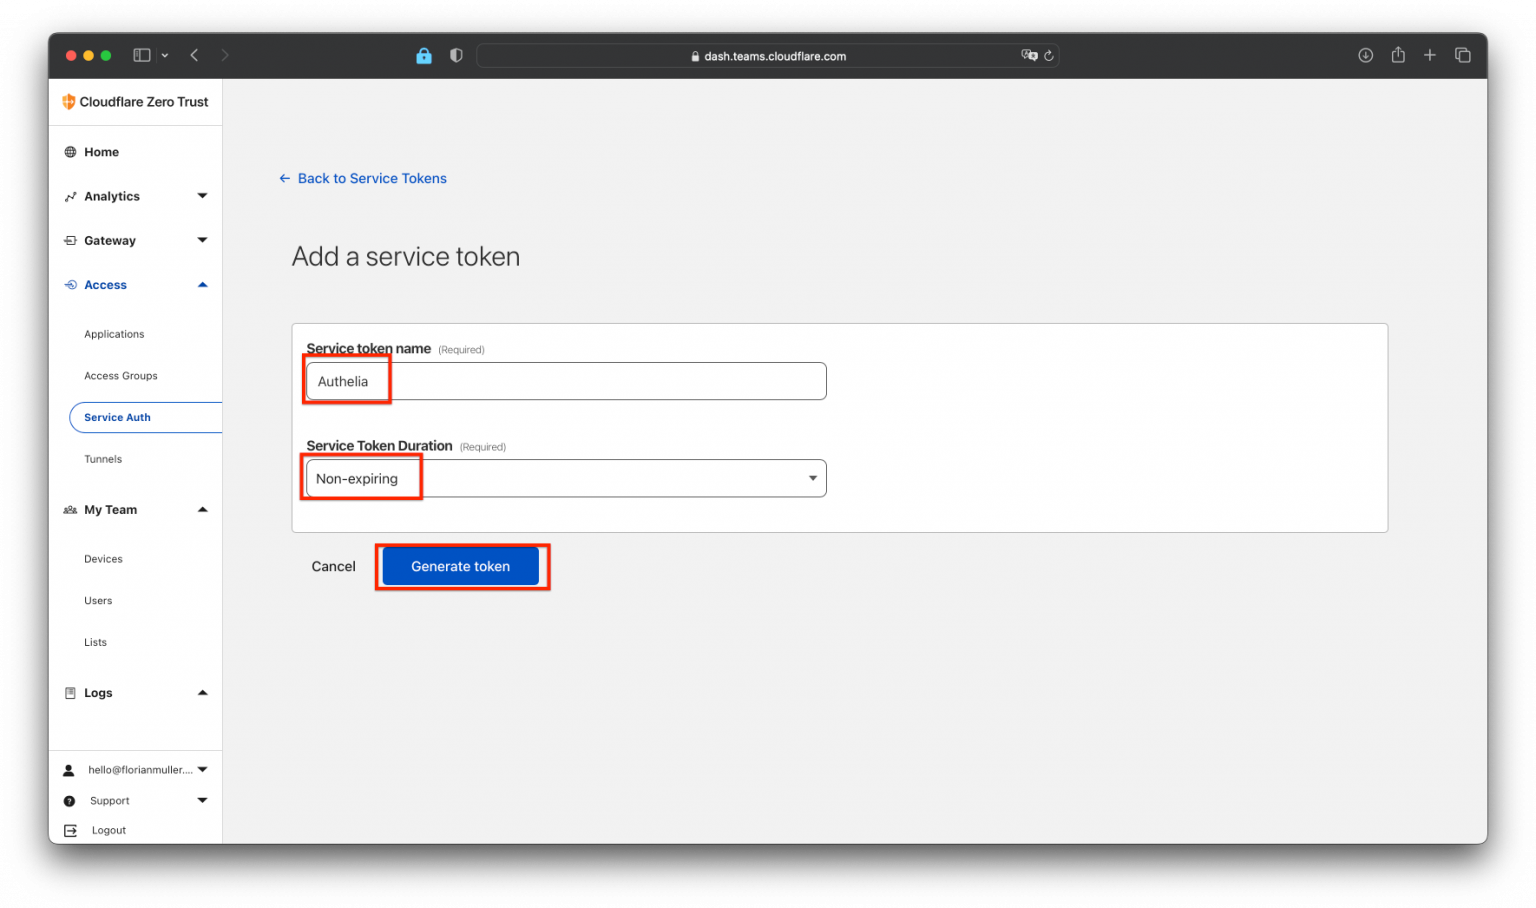Viewport: 1536px width, 908px height.
Task: Toggle the Safari sidebar icon
Action: point(141,54)
